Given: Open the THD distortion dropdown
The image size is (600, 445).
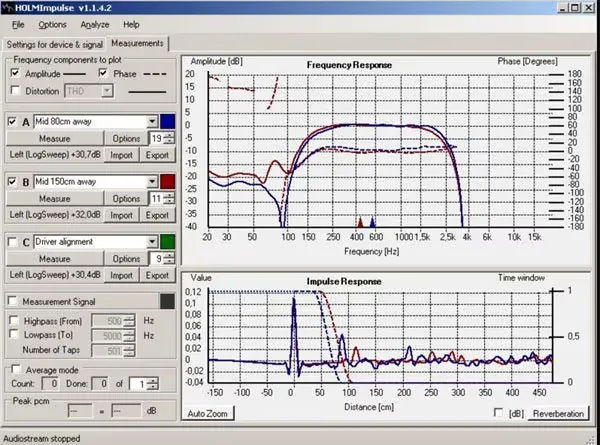Looking at the screenshot, I should point(108,91).
